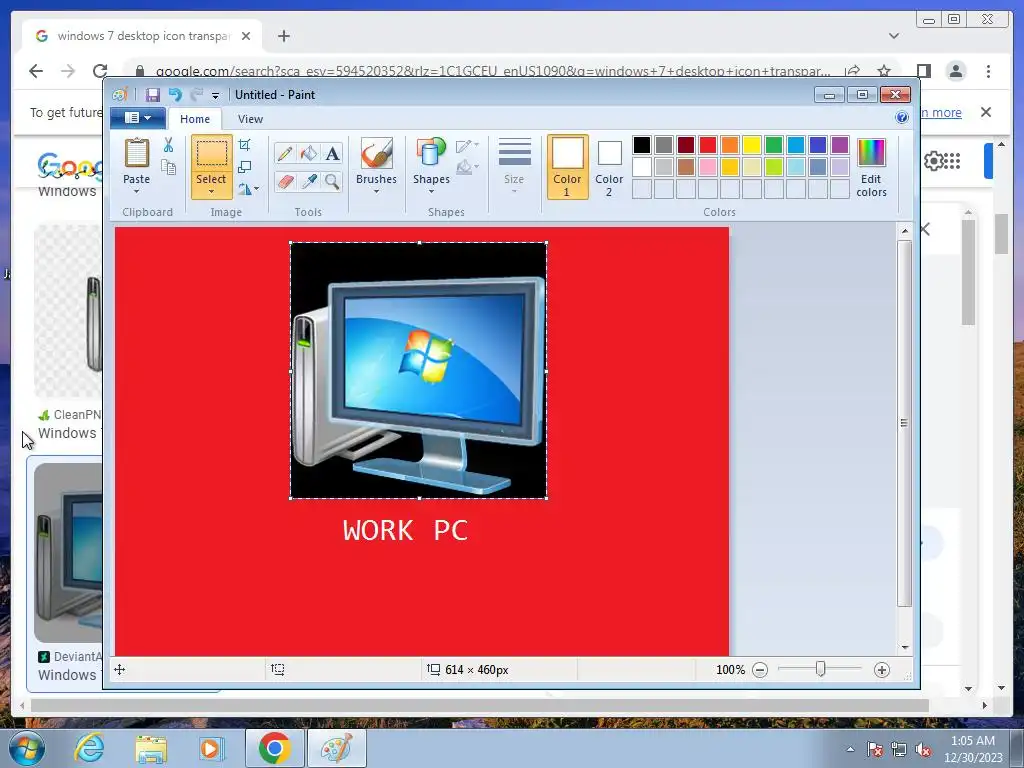
Task: Switch to the View ribbon tab
Action: (x=250, y=119)
